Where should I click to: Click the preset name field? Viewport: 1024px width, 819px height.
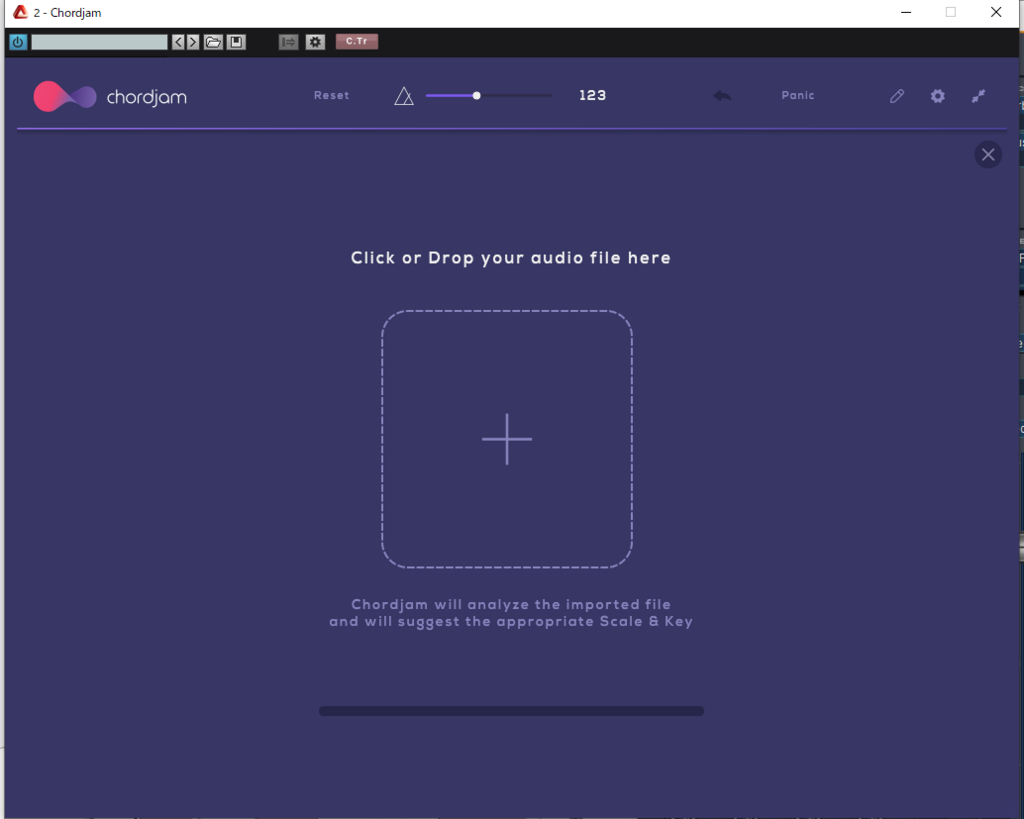coord(99,42)
